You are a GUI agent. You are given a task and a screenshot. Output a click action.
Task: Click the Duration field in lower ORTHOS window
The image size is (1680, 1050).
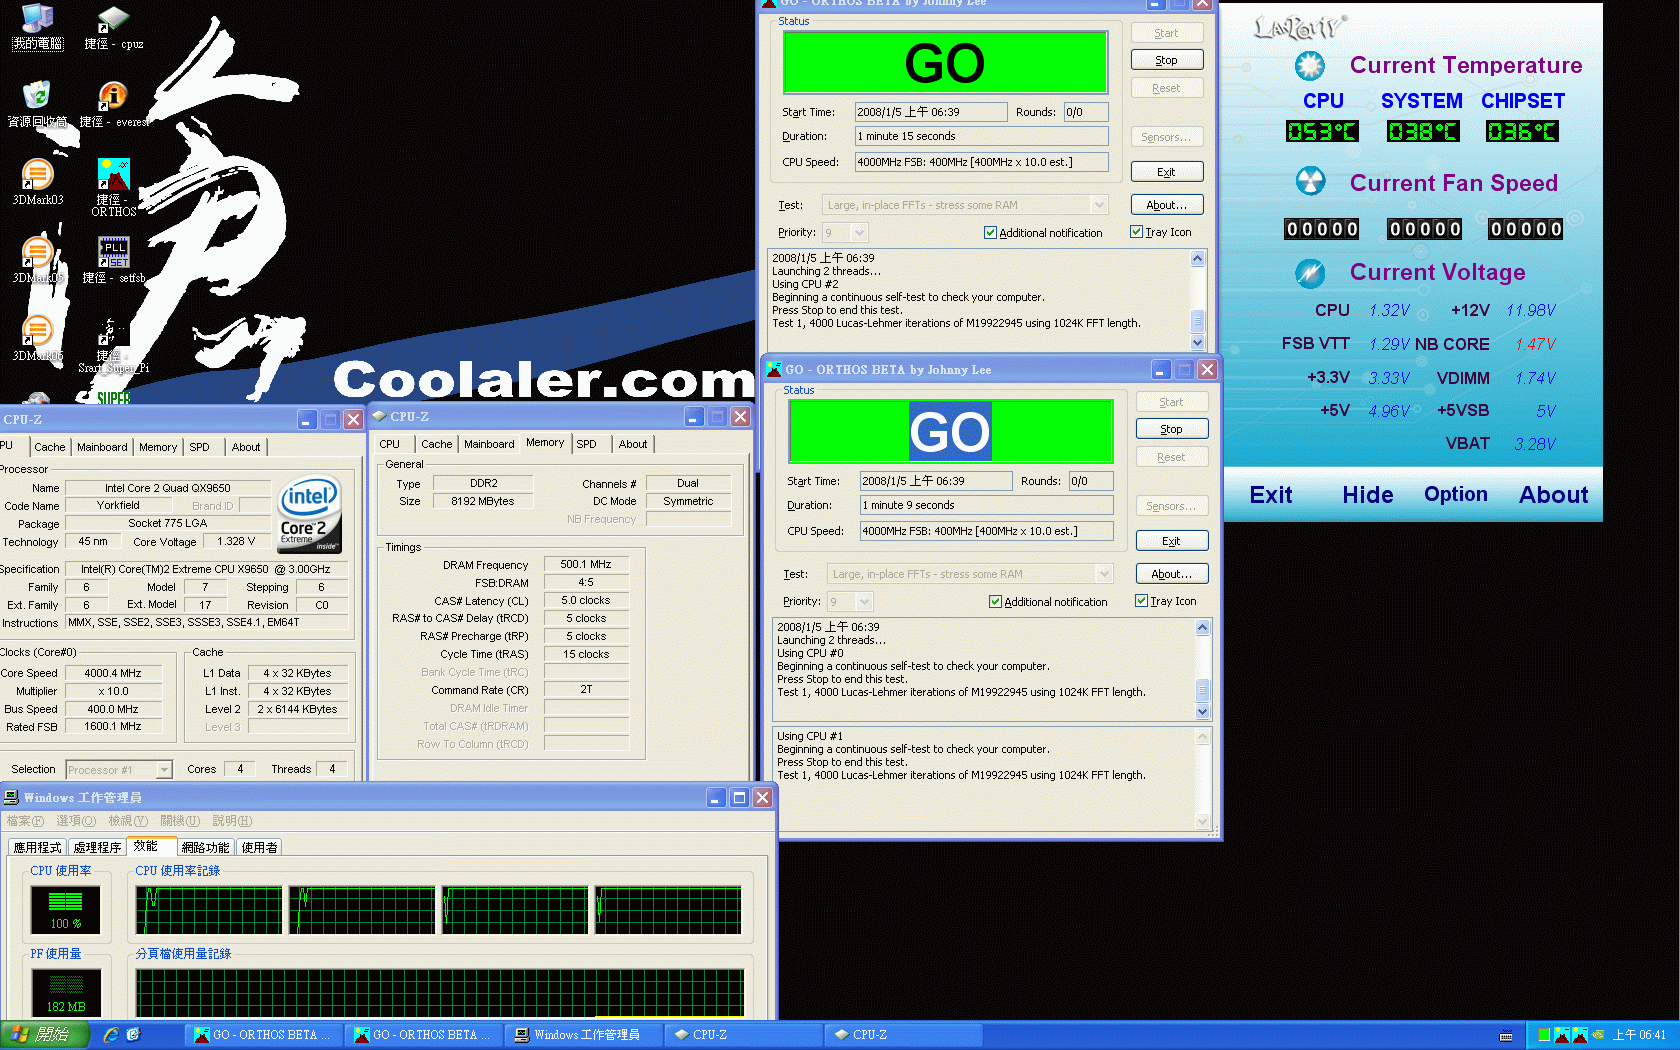[x=986, y=505]
